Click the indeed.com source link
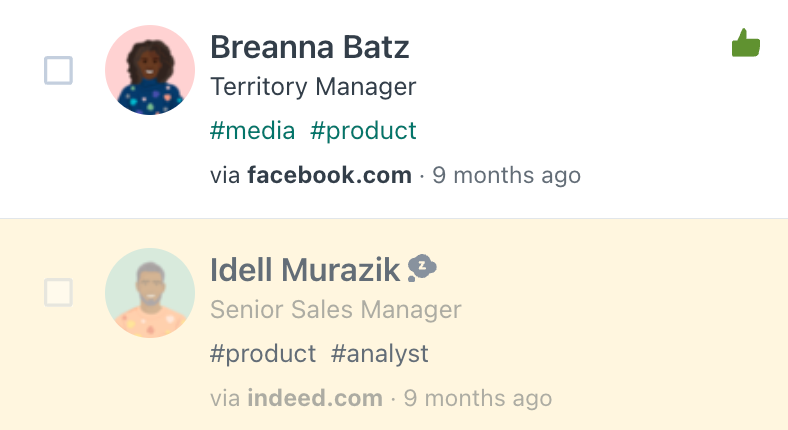 (315, 398)
